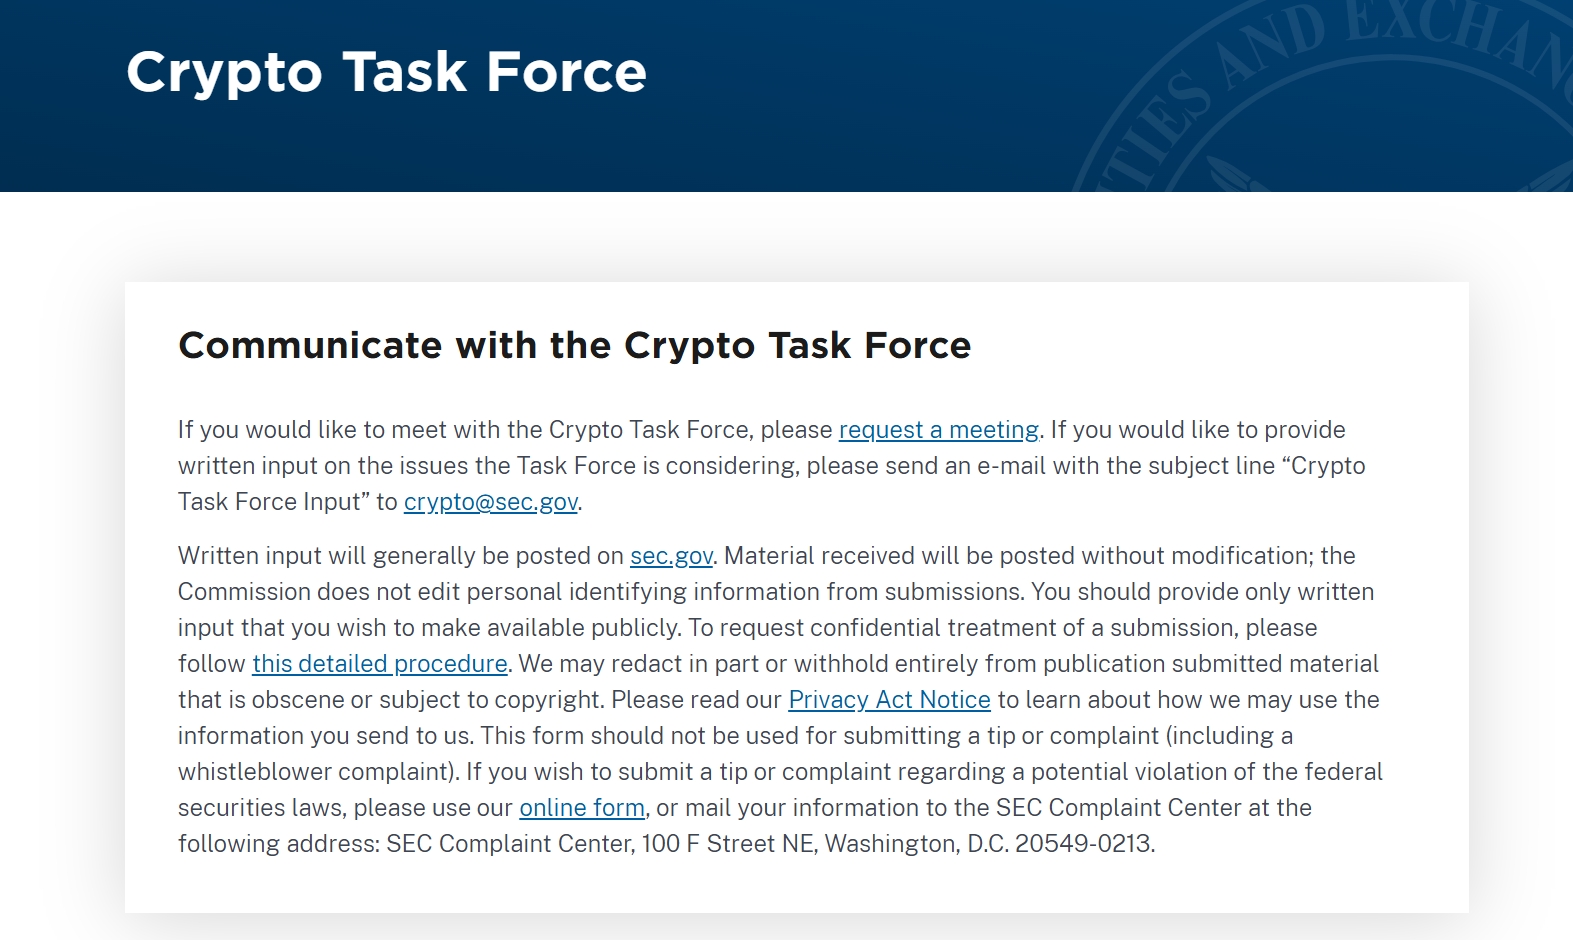Click the phrase 'following address: SEC Complaint Center'
The image size is (1573, 940).
[405, 844]
